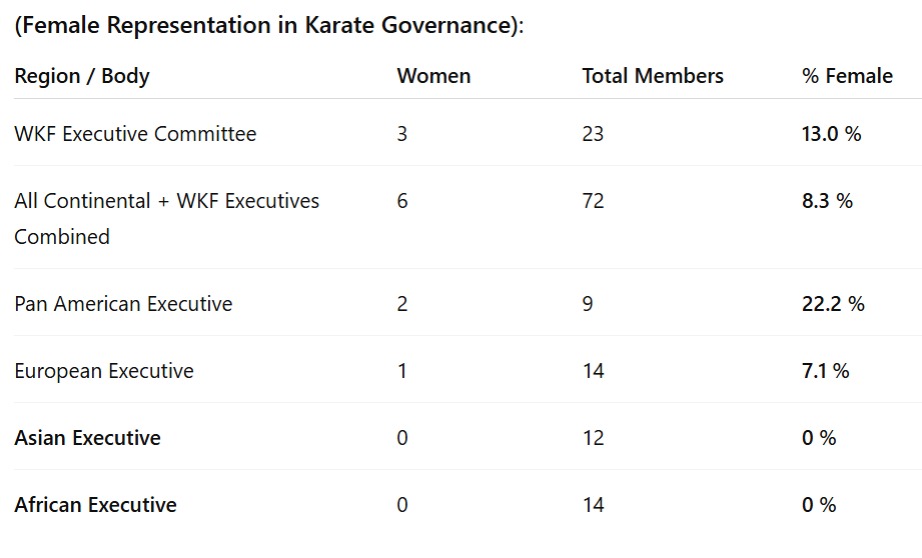
Task: Click the Asian Executive total members 12
Action: 593,438
